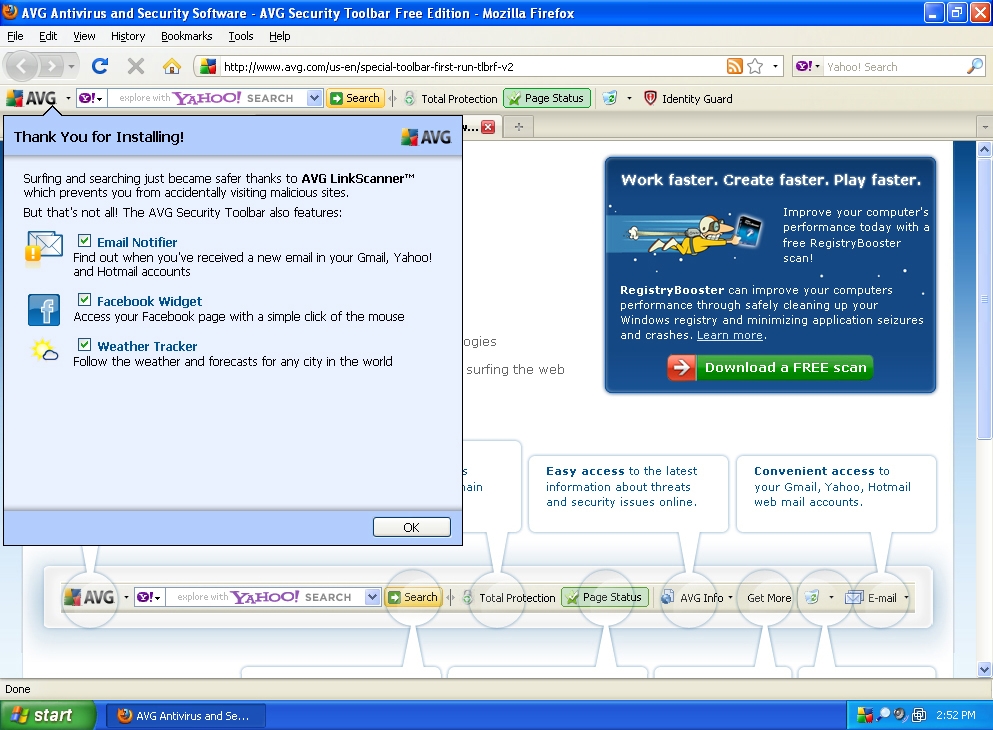
Task: Click the scrollbar up arrow
Action: (x=984, y=149)
